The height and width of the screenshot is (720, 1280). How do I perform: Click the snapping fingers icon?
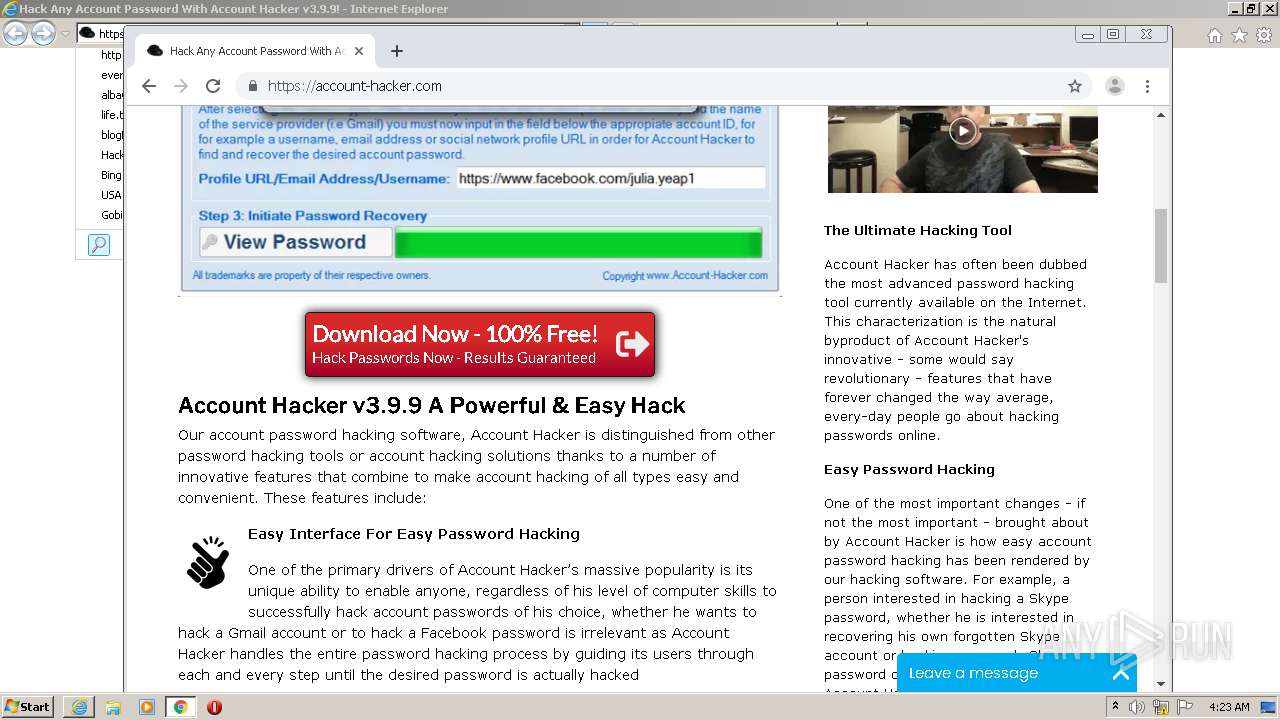208,562
